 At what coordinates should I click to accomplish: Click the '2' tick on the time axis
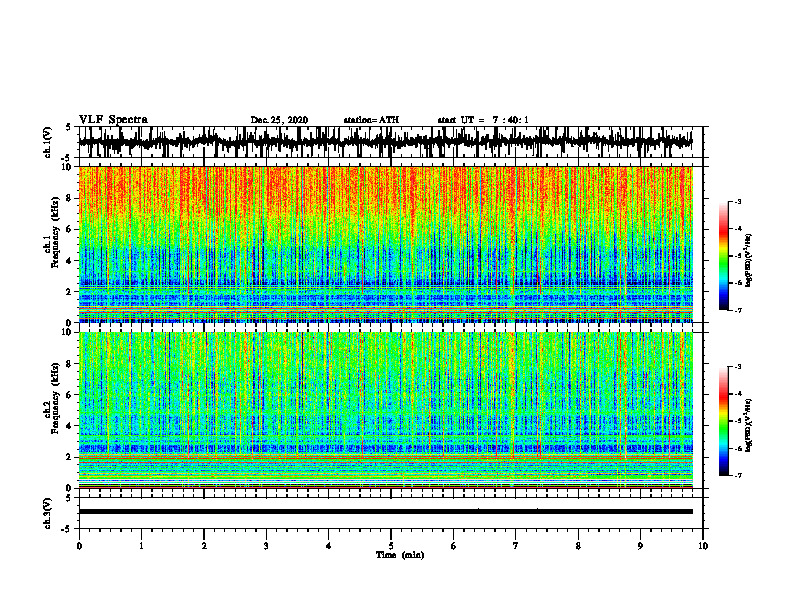(204, 546)
